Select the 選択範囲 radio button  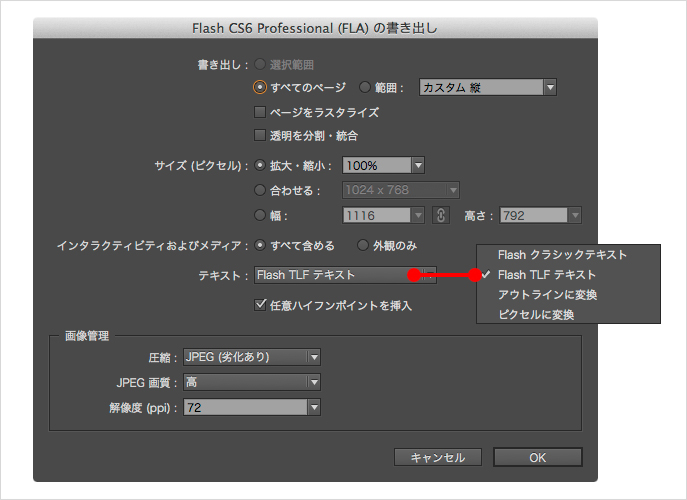point(260,64)
